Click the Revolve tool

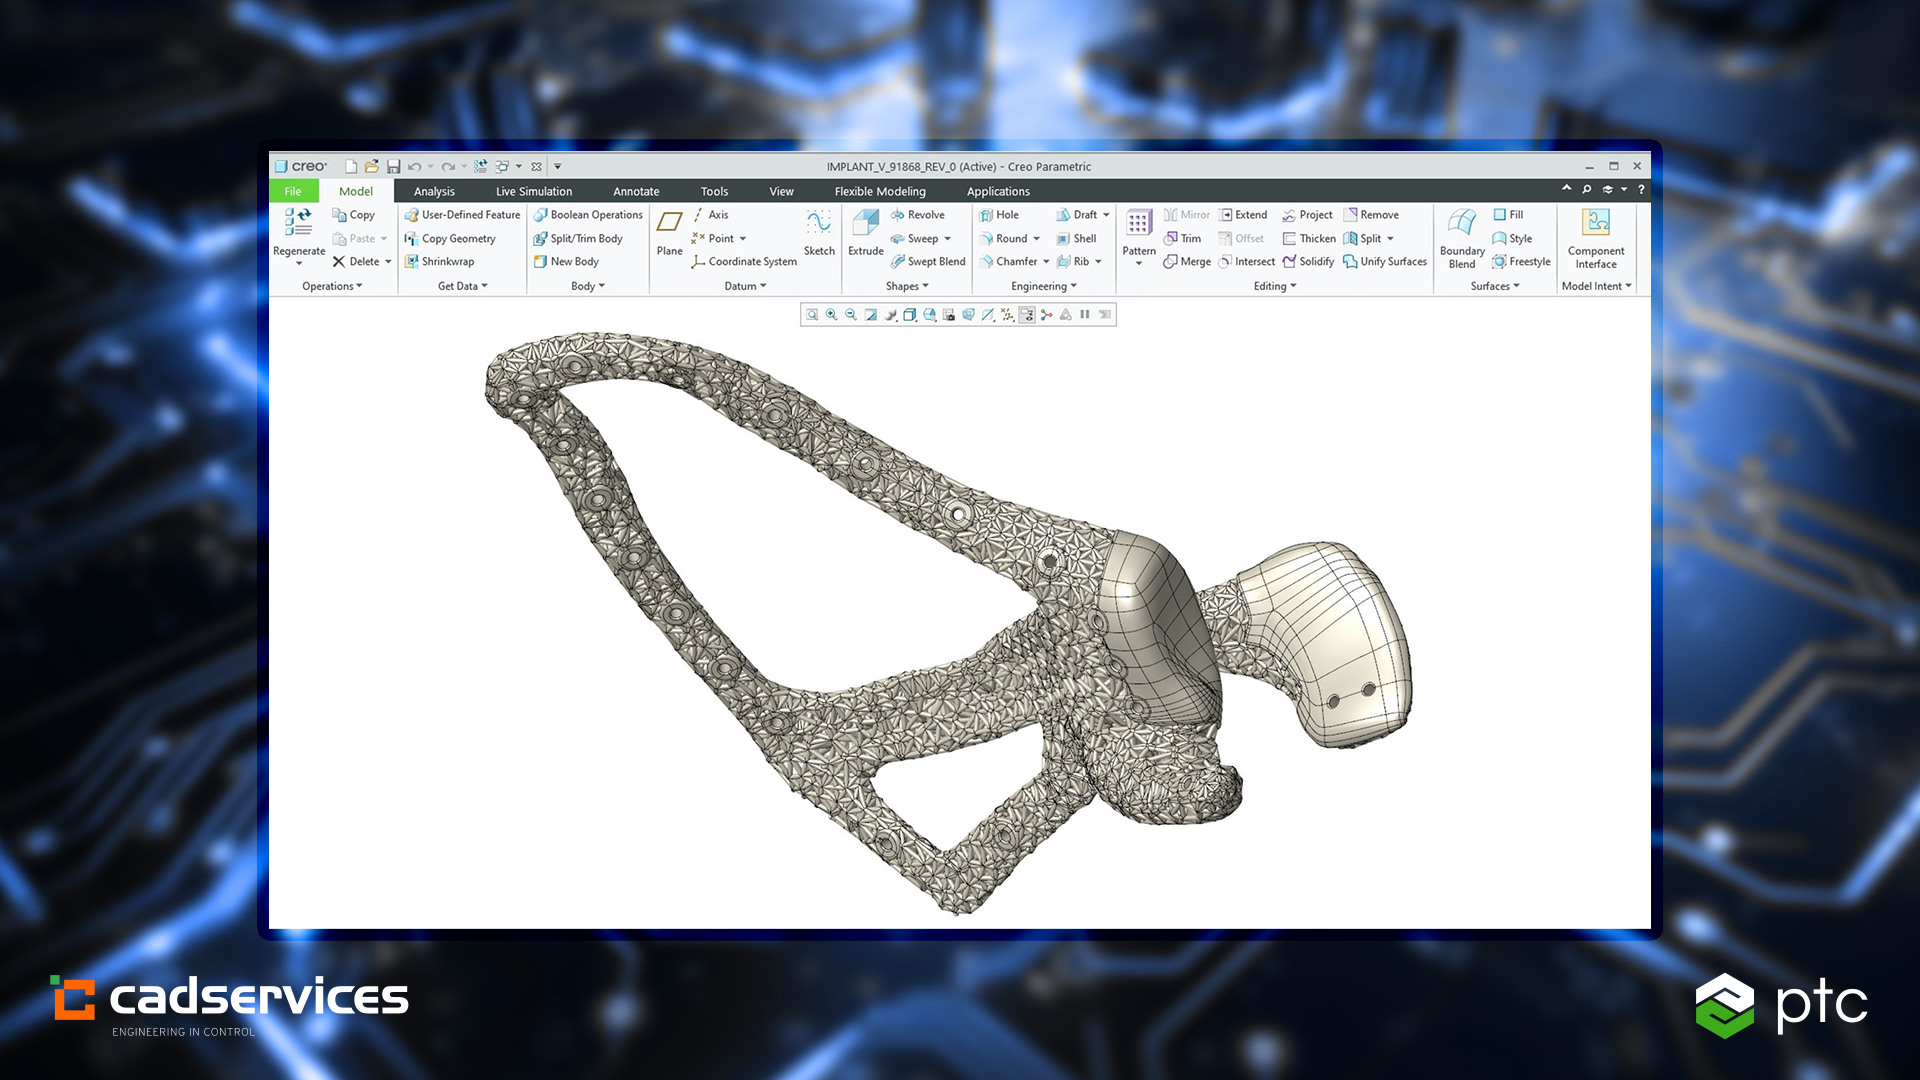click(x=917, y=215)
